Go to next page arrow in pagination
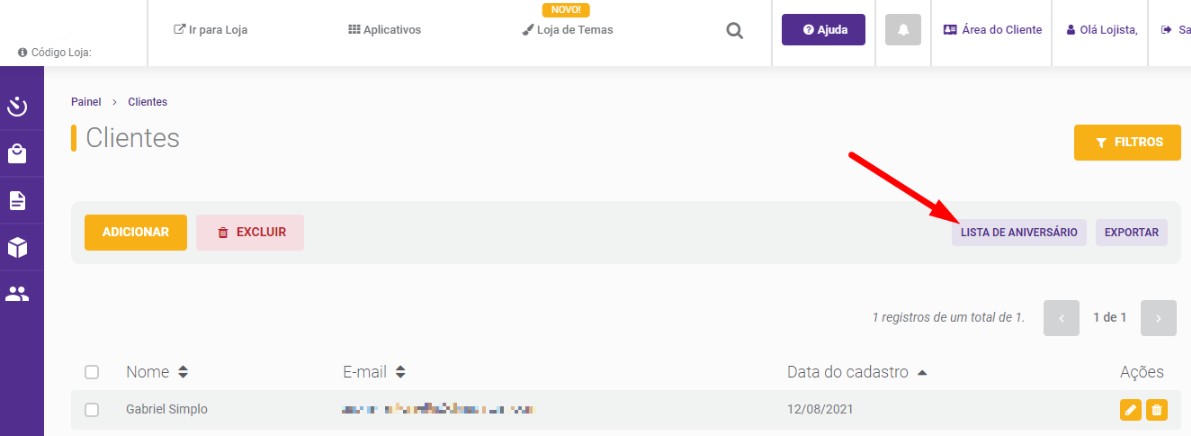 click(1158, 318)
